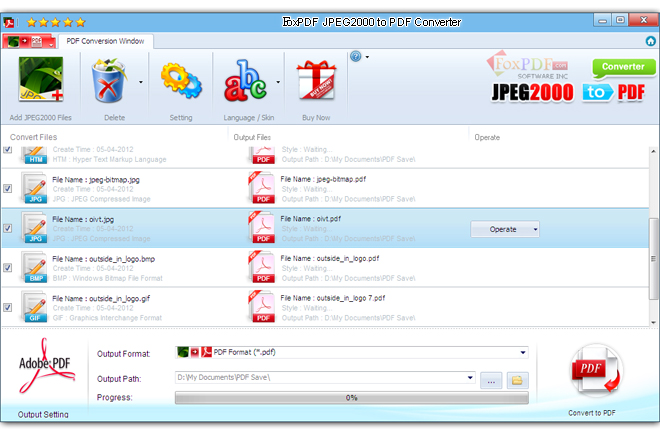Screen dimensions: 660x430
Task: Click the GIF file icon for outside_in_logo.gif
Action: [x=35, y=307]
